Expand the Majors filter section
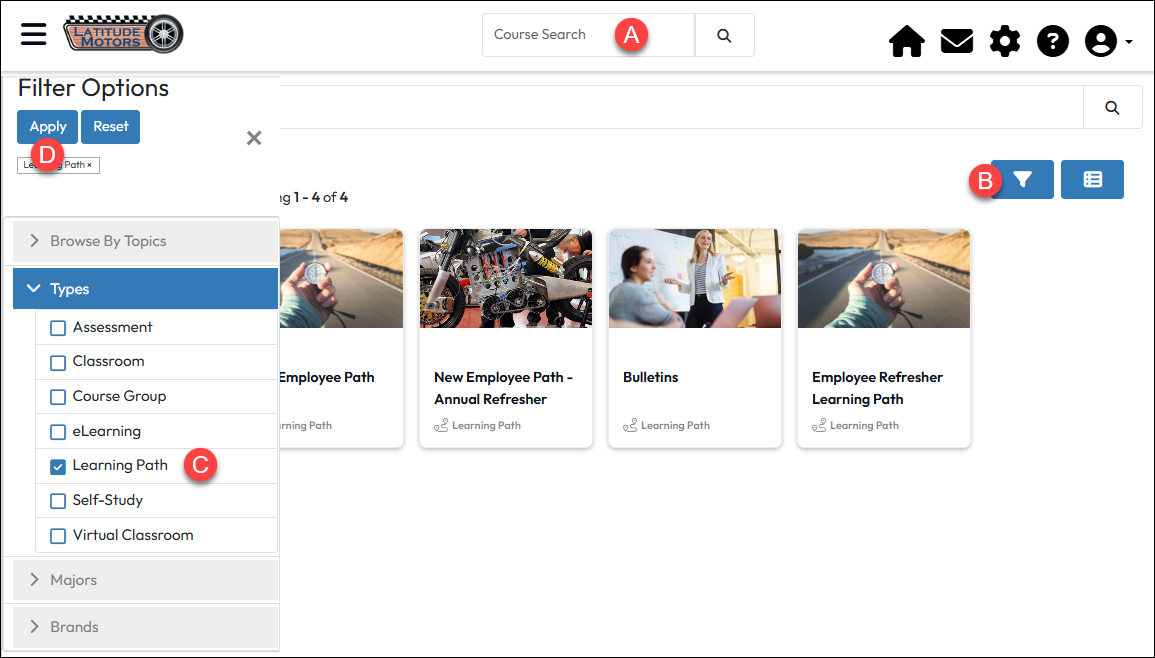The height and width of the screenshot is (658, 1155). point(145,580)
